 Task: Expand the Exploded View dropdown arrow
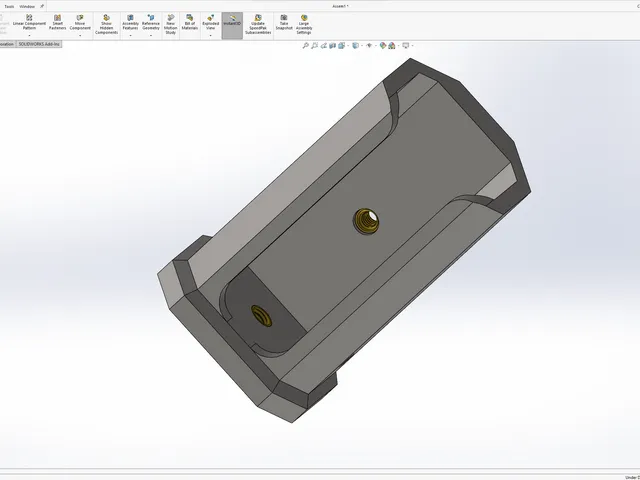[211, 36]
